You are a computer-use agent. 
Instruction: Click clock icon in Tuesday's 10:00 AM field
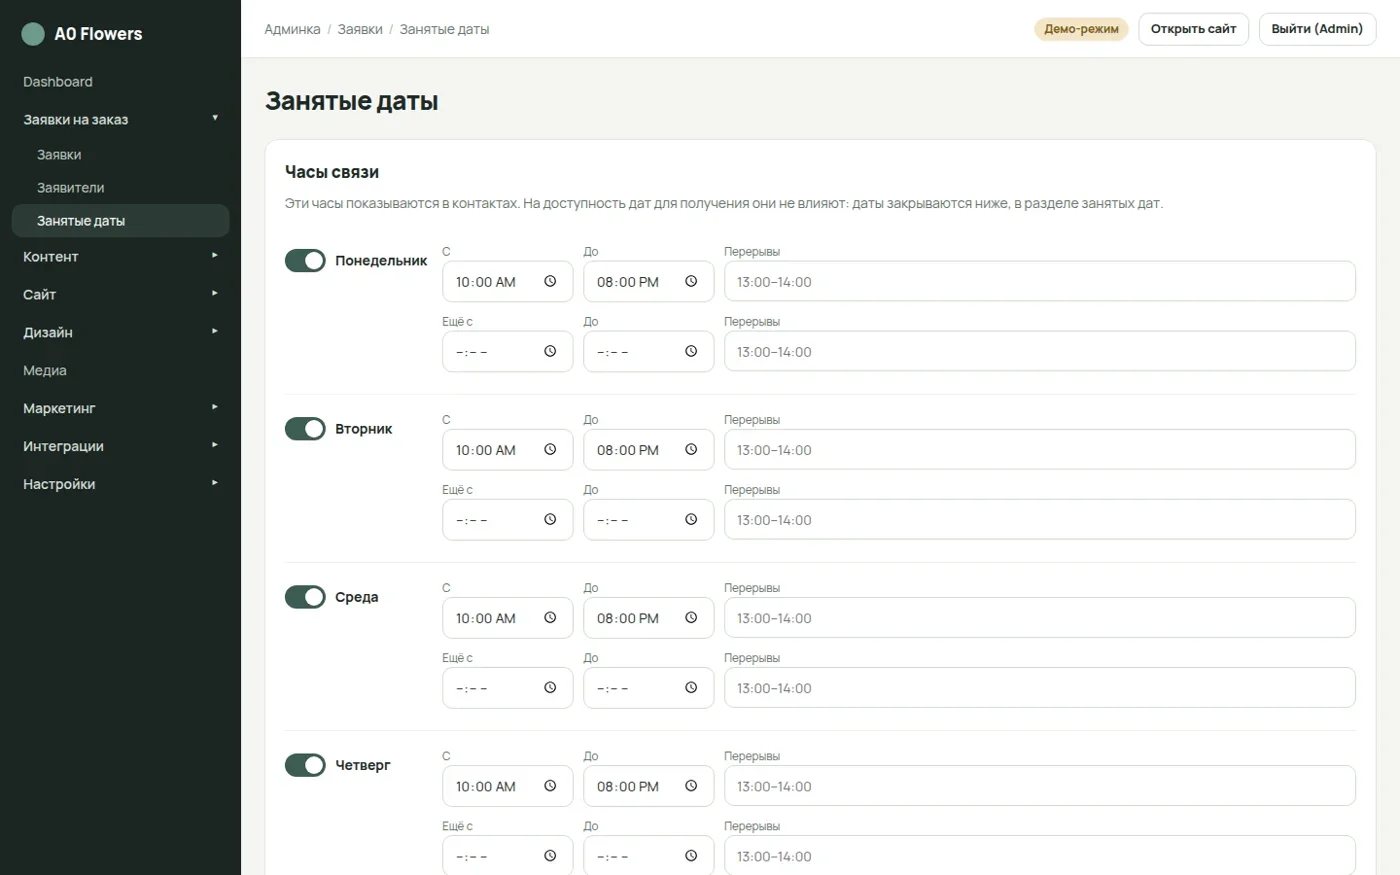click(x=550, y=450)
